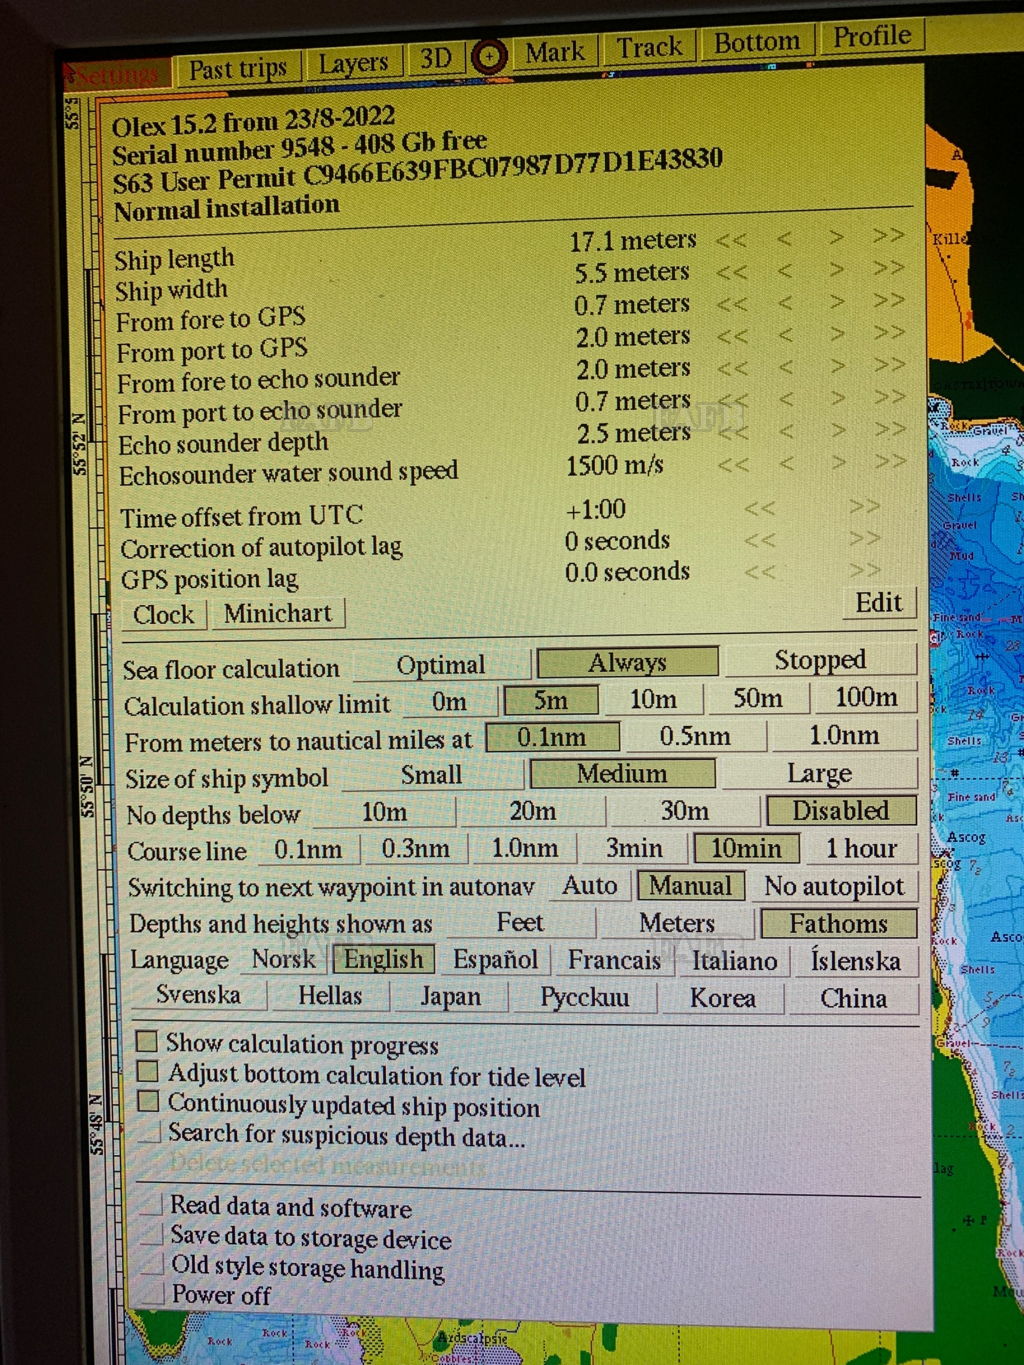Switch language to Korea
This screenshot has width=1024, height=1365.
pyautogui.click(x=722, y=998)
